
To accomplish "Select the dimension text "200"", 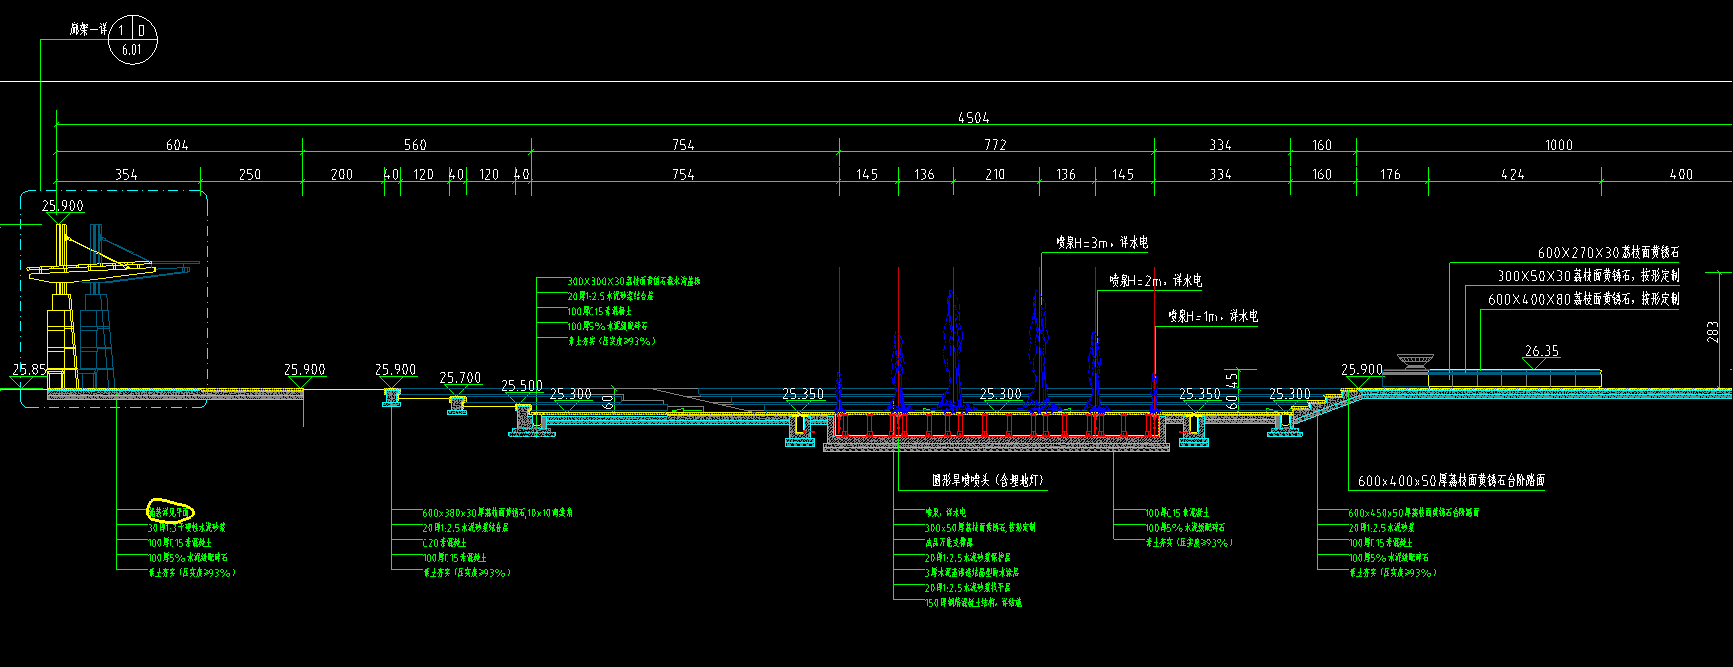I will pos(342,174).
